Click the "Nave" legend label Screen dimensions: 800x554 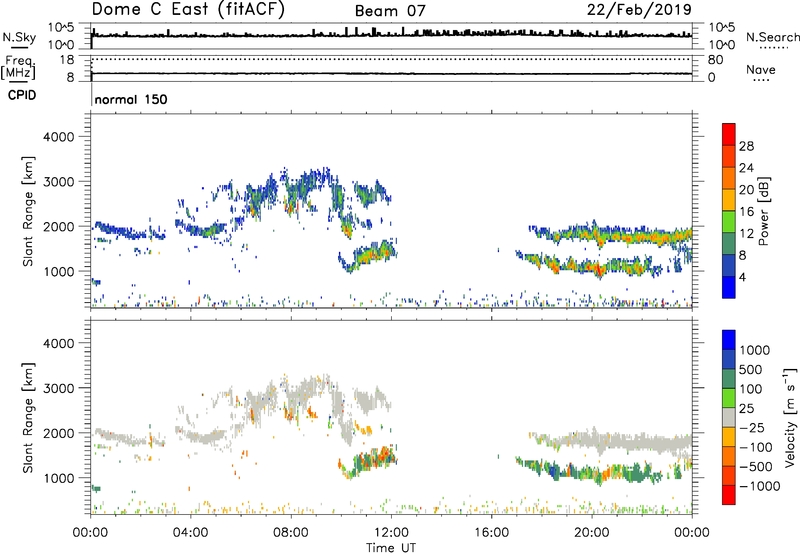tap(761, 69)
